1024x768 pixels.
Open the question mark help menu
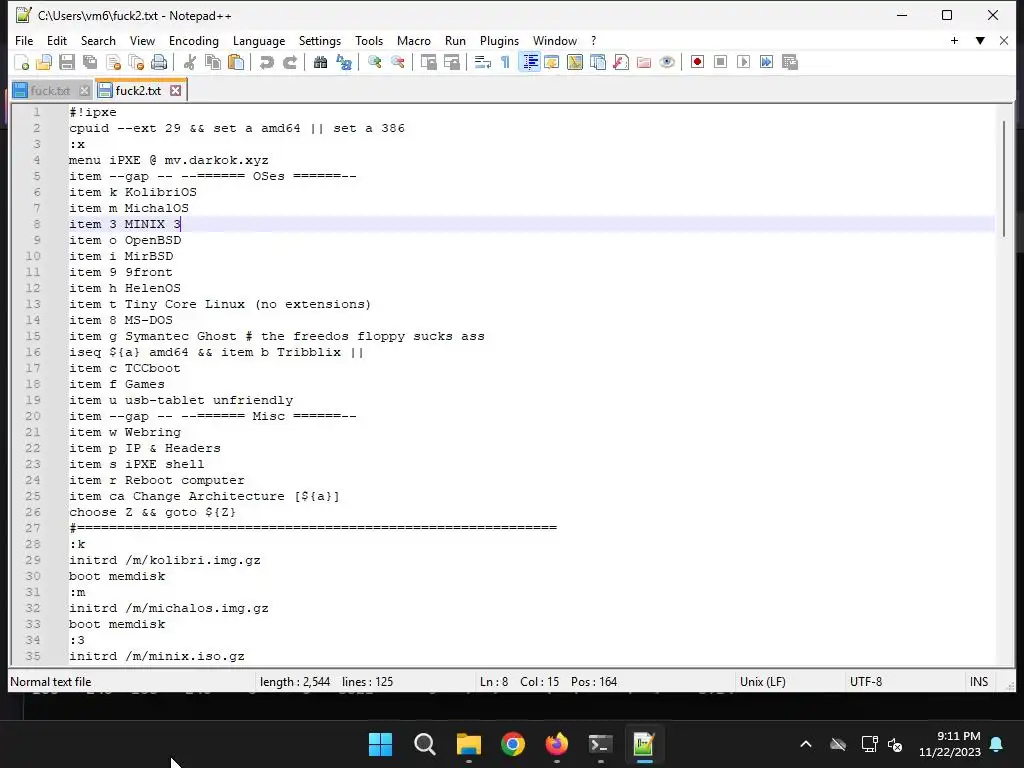pyautogui.click(x=593, y=40)
